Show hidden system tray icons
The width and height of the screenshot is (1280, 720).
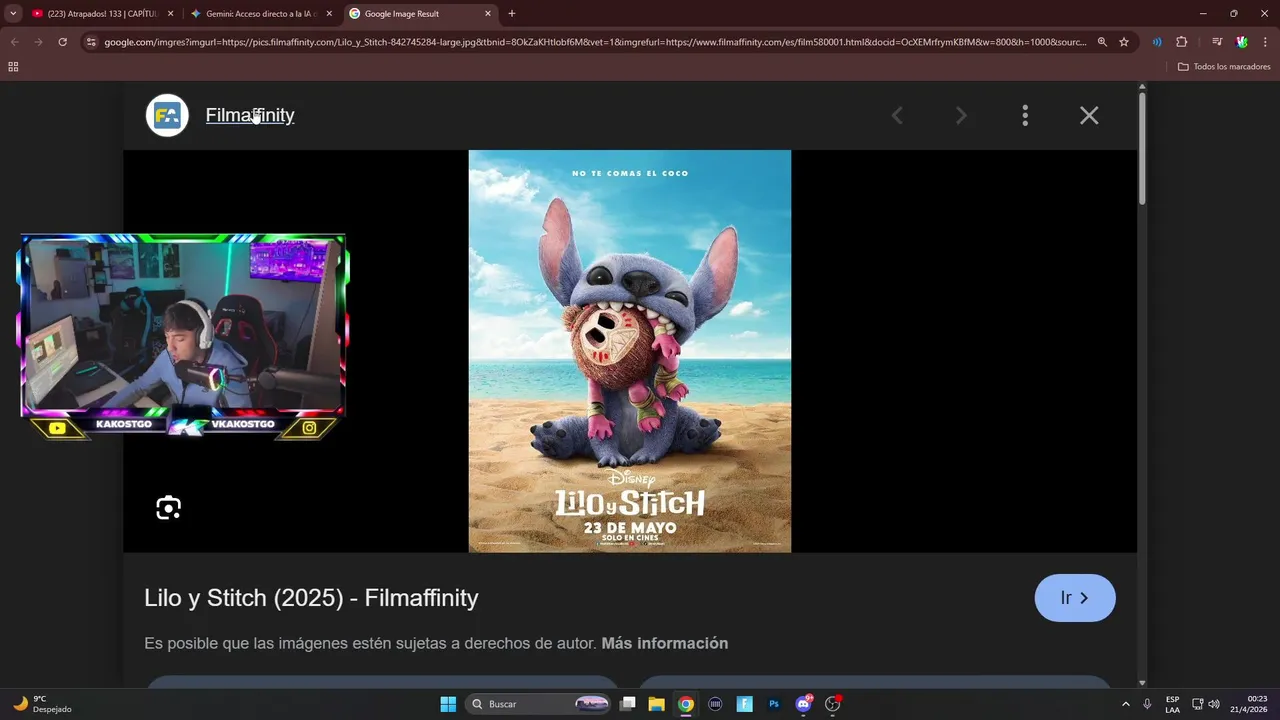coord(1126,704)
